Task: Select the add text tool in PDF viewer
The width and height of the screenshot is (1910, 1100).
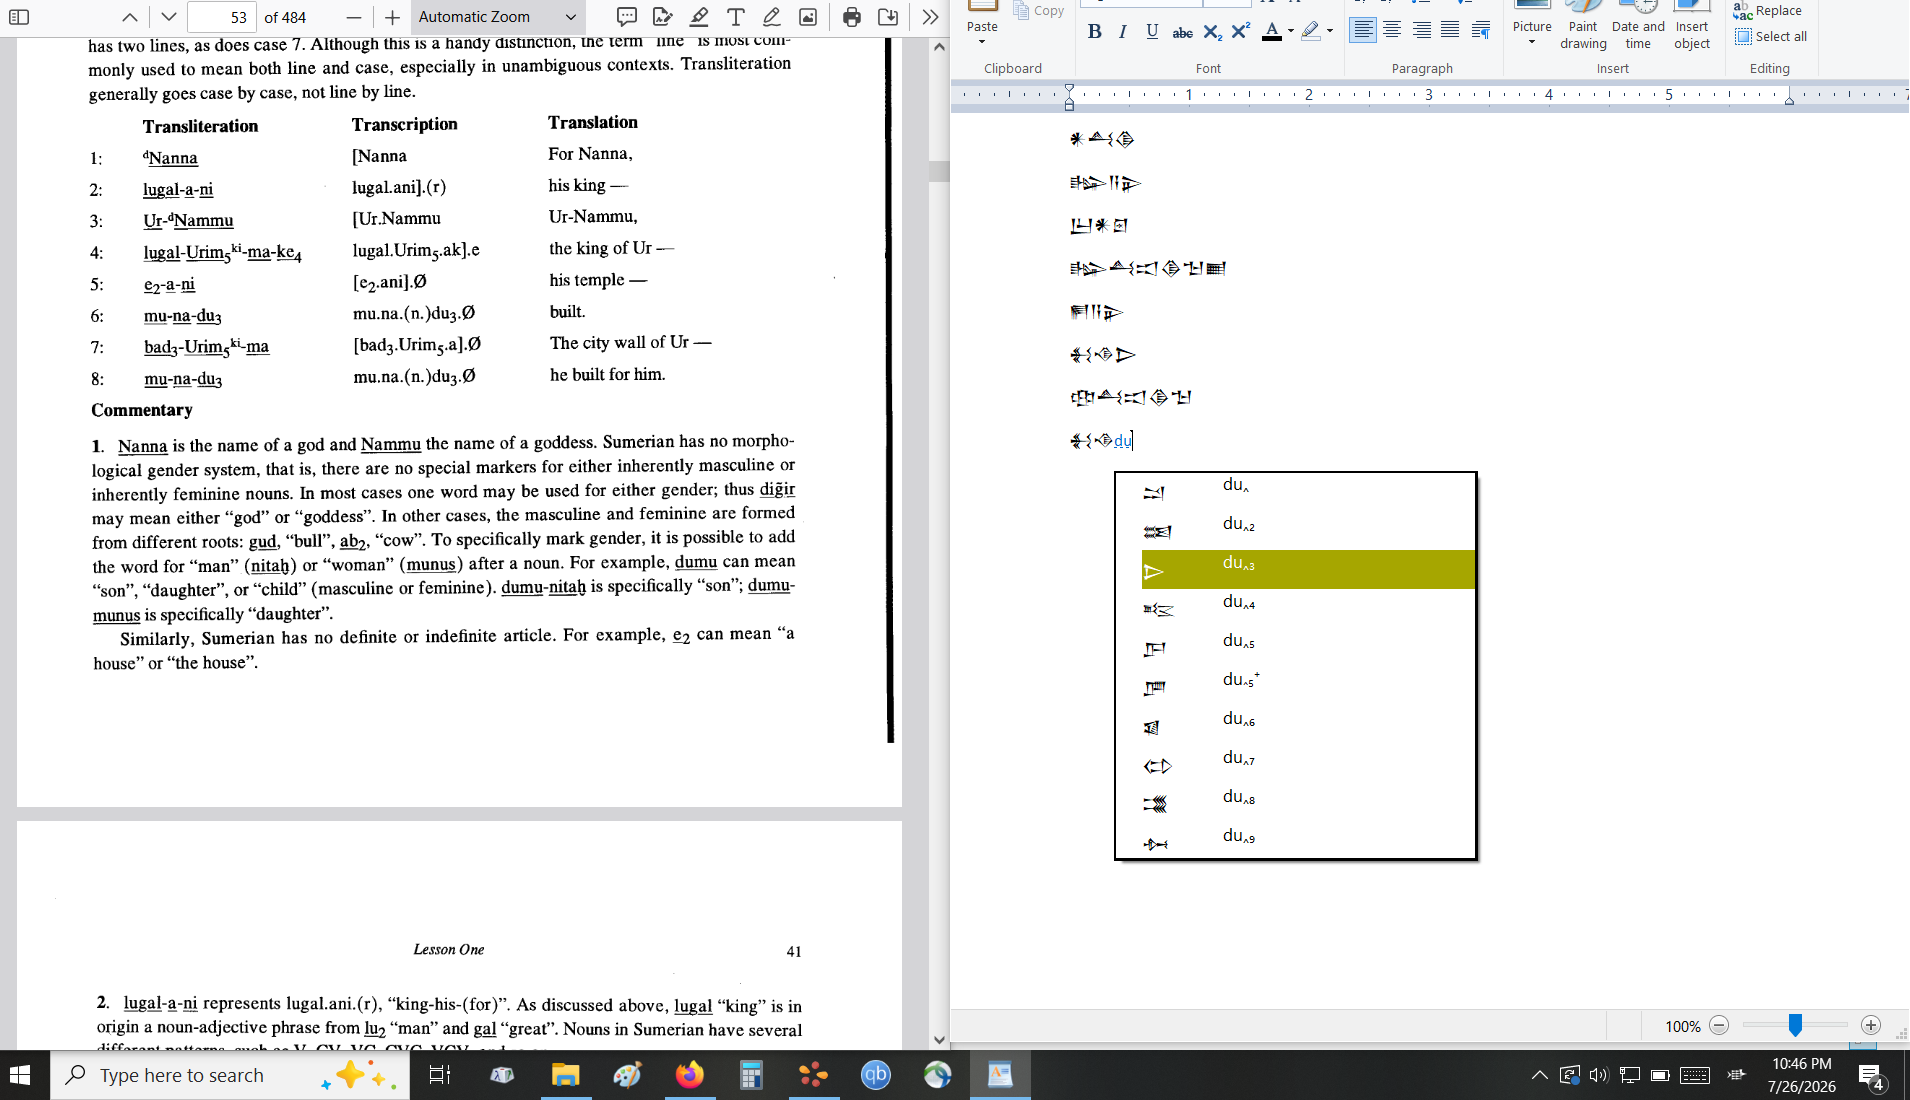Action: coord(736,17)
